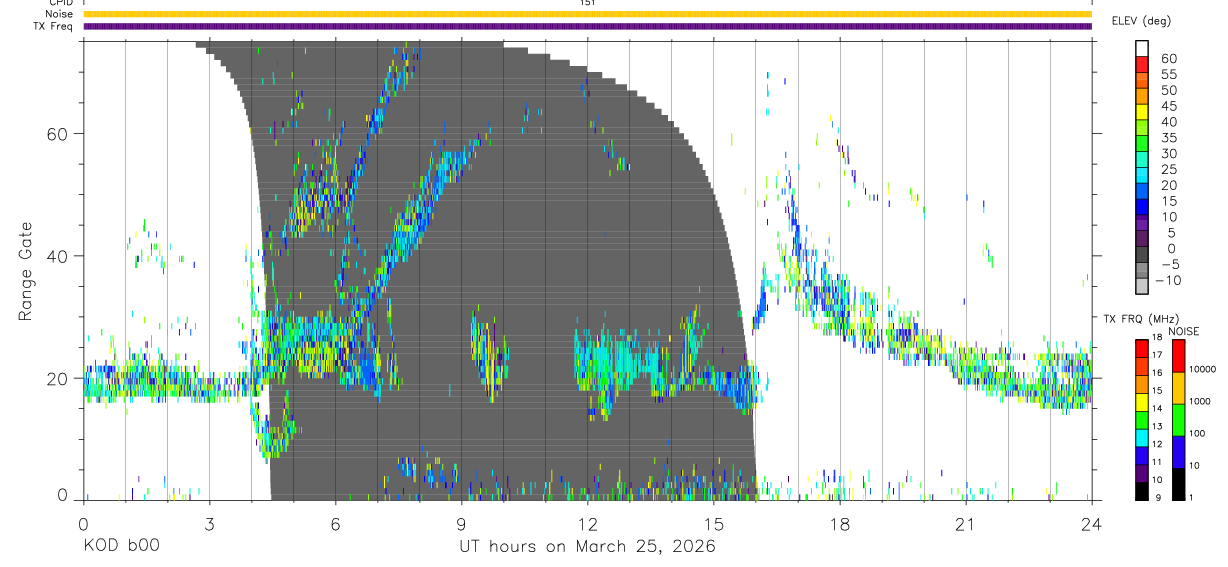This screenshot has height=567, width=1228.
Task: Click the '10000' label on NOISE colorbar
Action: (x=1203, y=369)
